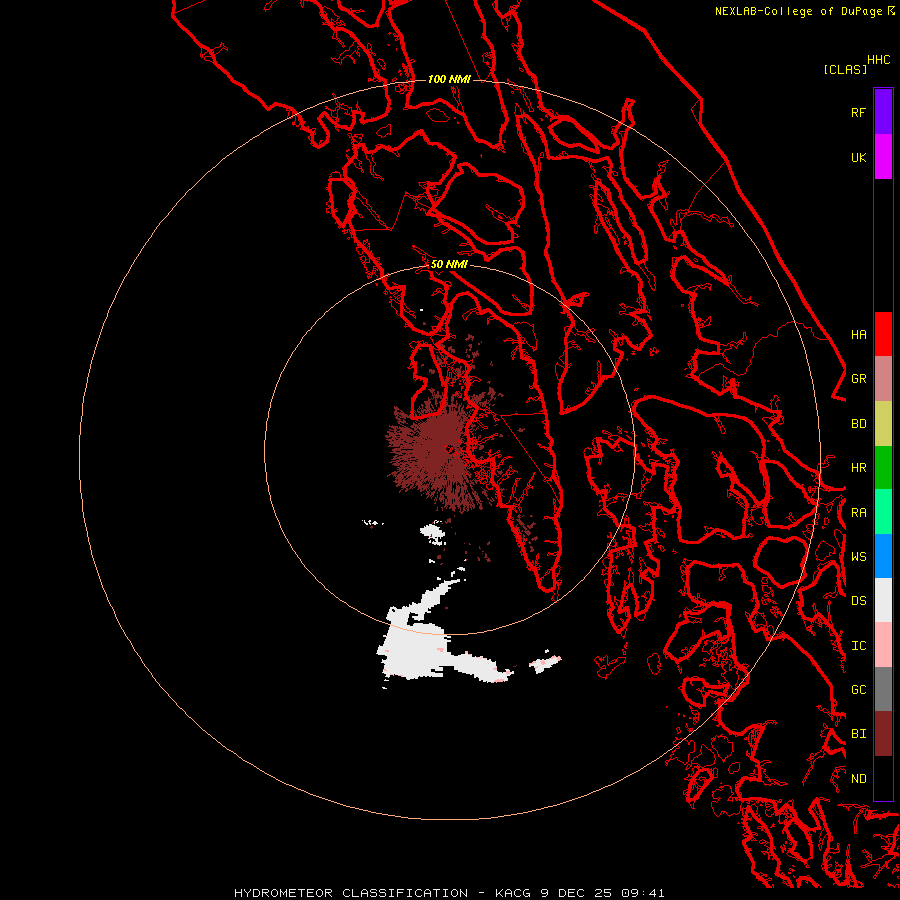Click the dark red biological echo cluster
The height and width of the screenshot is (900, 900).
pyautogui.click(x=439, y=453)
